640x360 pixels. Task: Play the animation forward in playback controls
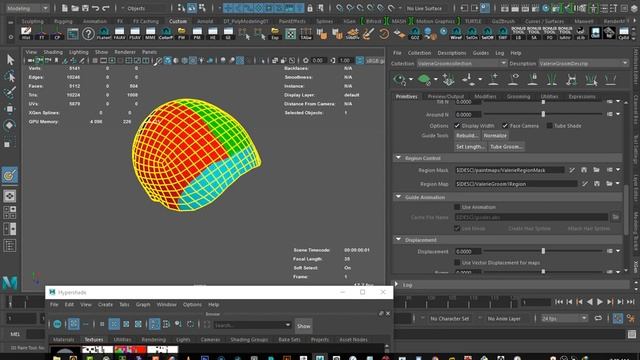pos(600,302)
